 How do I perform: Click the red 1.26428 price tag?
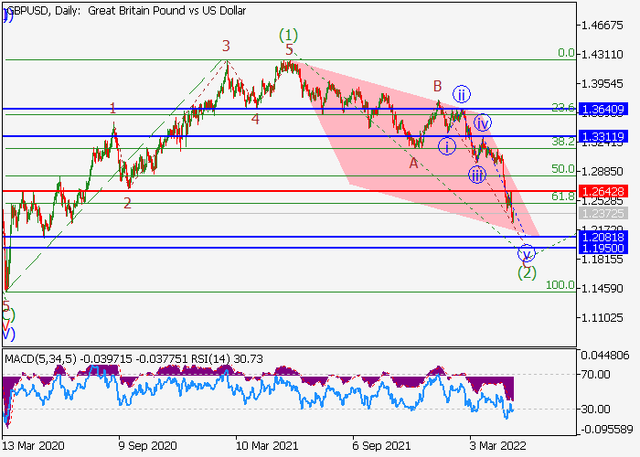click(603, 191)
